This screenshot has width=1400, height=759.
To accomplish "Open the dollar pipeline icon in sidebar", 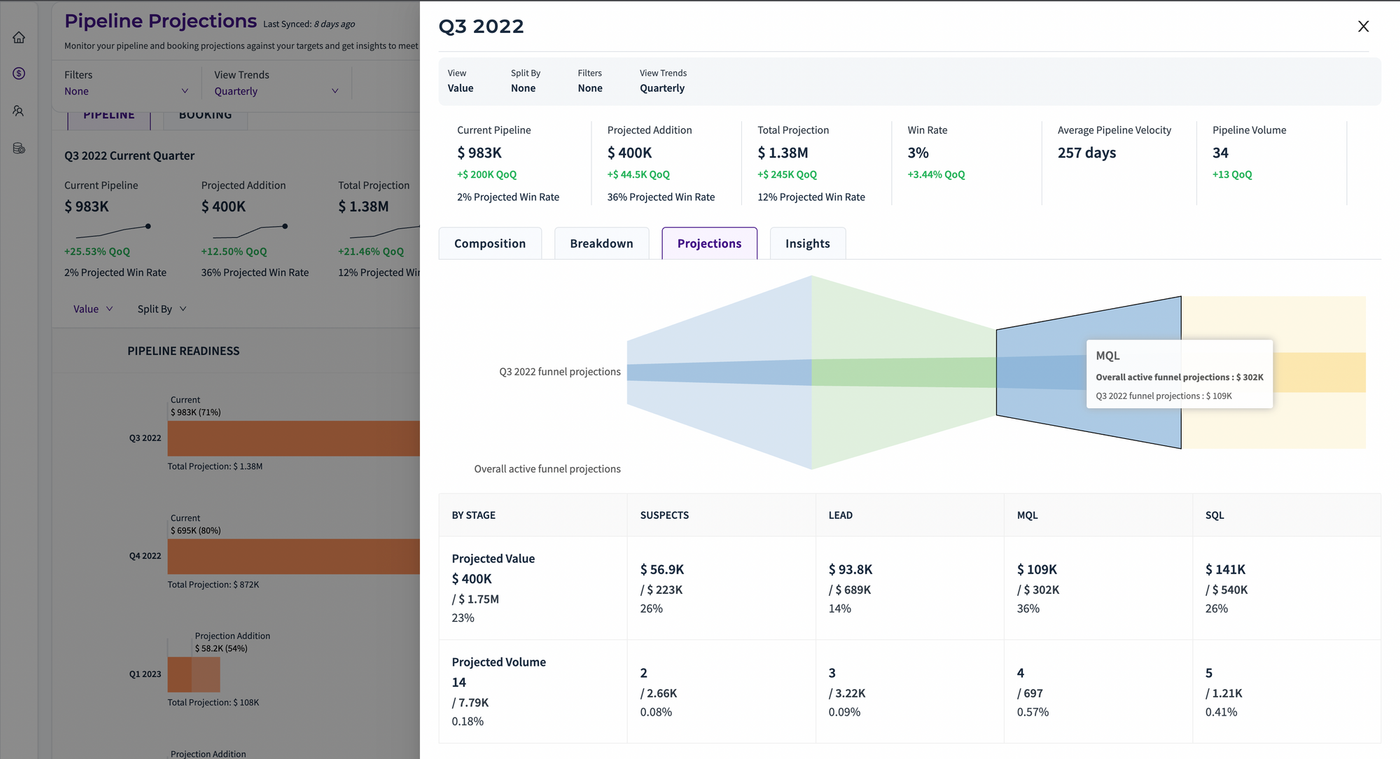I will point(18,74).
